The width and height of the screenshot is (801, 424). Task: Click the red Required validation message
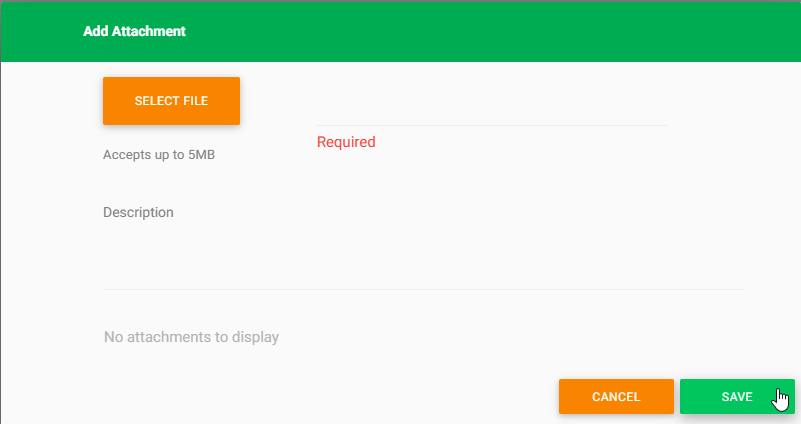coord(346,142)
